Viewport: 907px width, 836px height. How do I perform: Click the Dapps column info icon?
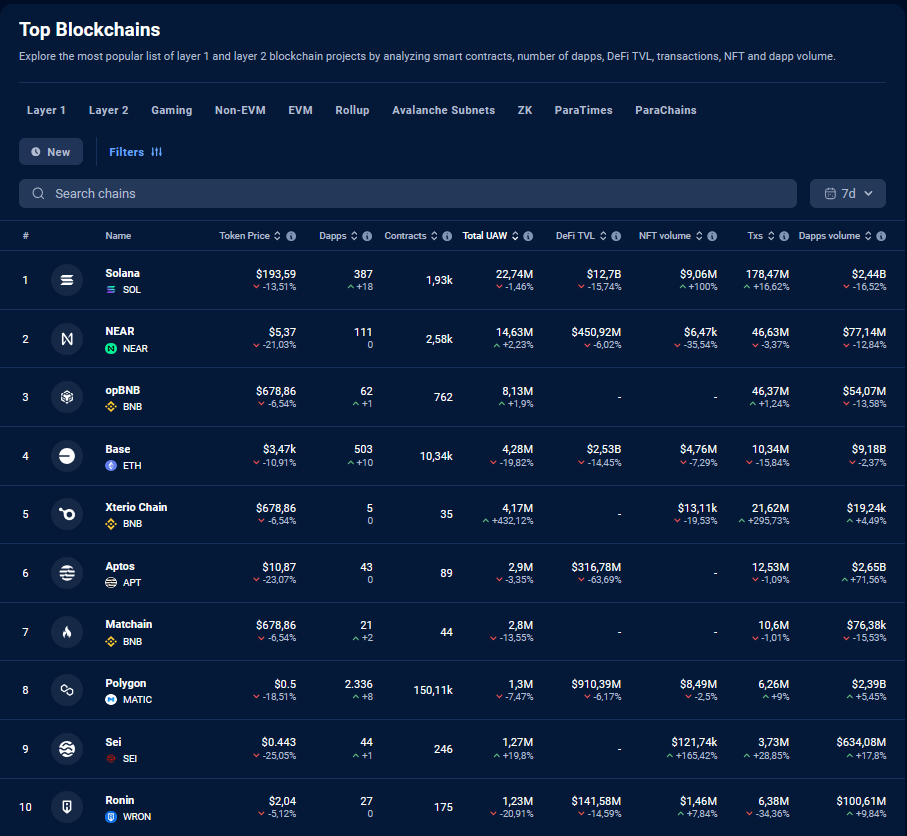click(367, 236)
